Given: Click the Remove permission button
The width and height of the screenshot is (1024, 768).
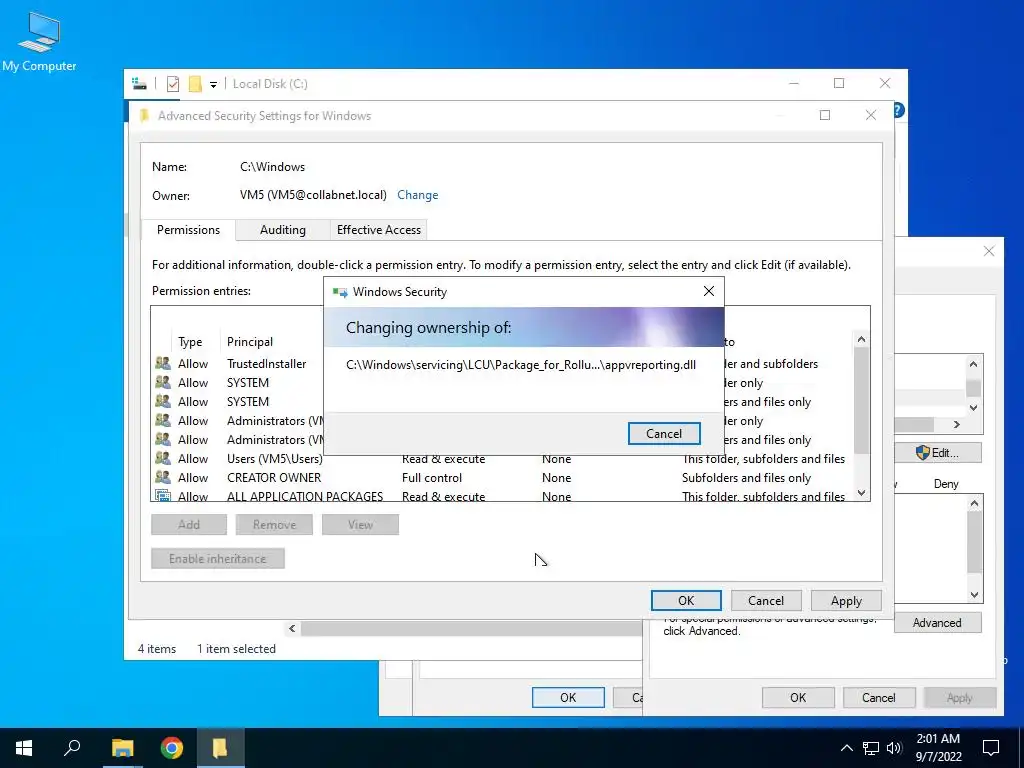Looking at the screenshot, I should click(x=274, y=524).
